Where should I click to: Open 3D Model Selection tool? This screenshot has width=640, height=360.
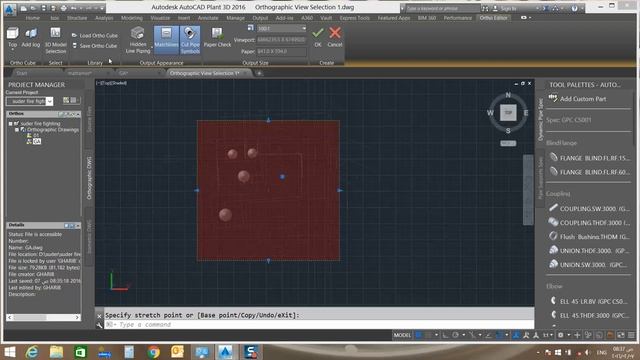click(56, 40)
